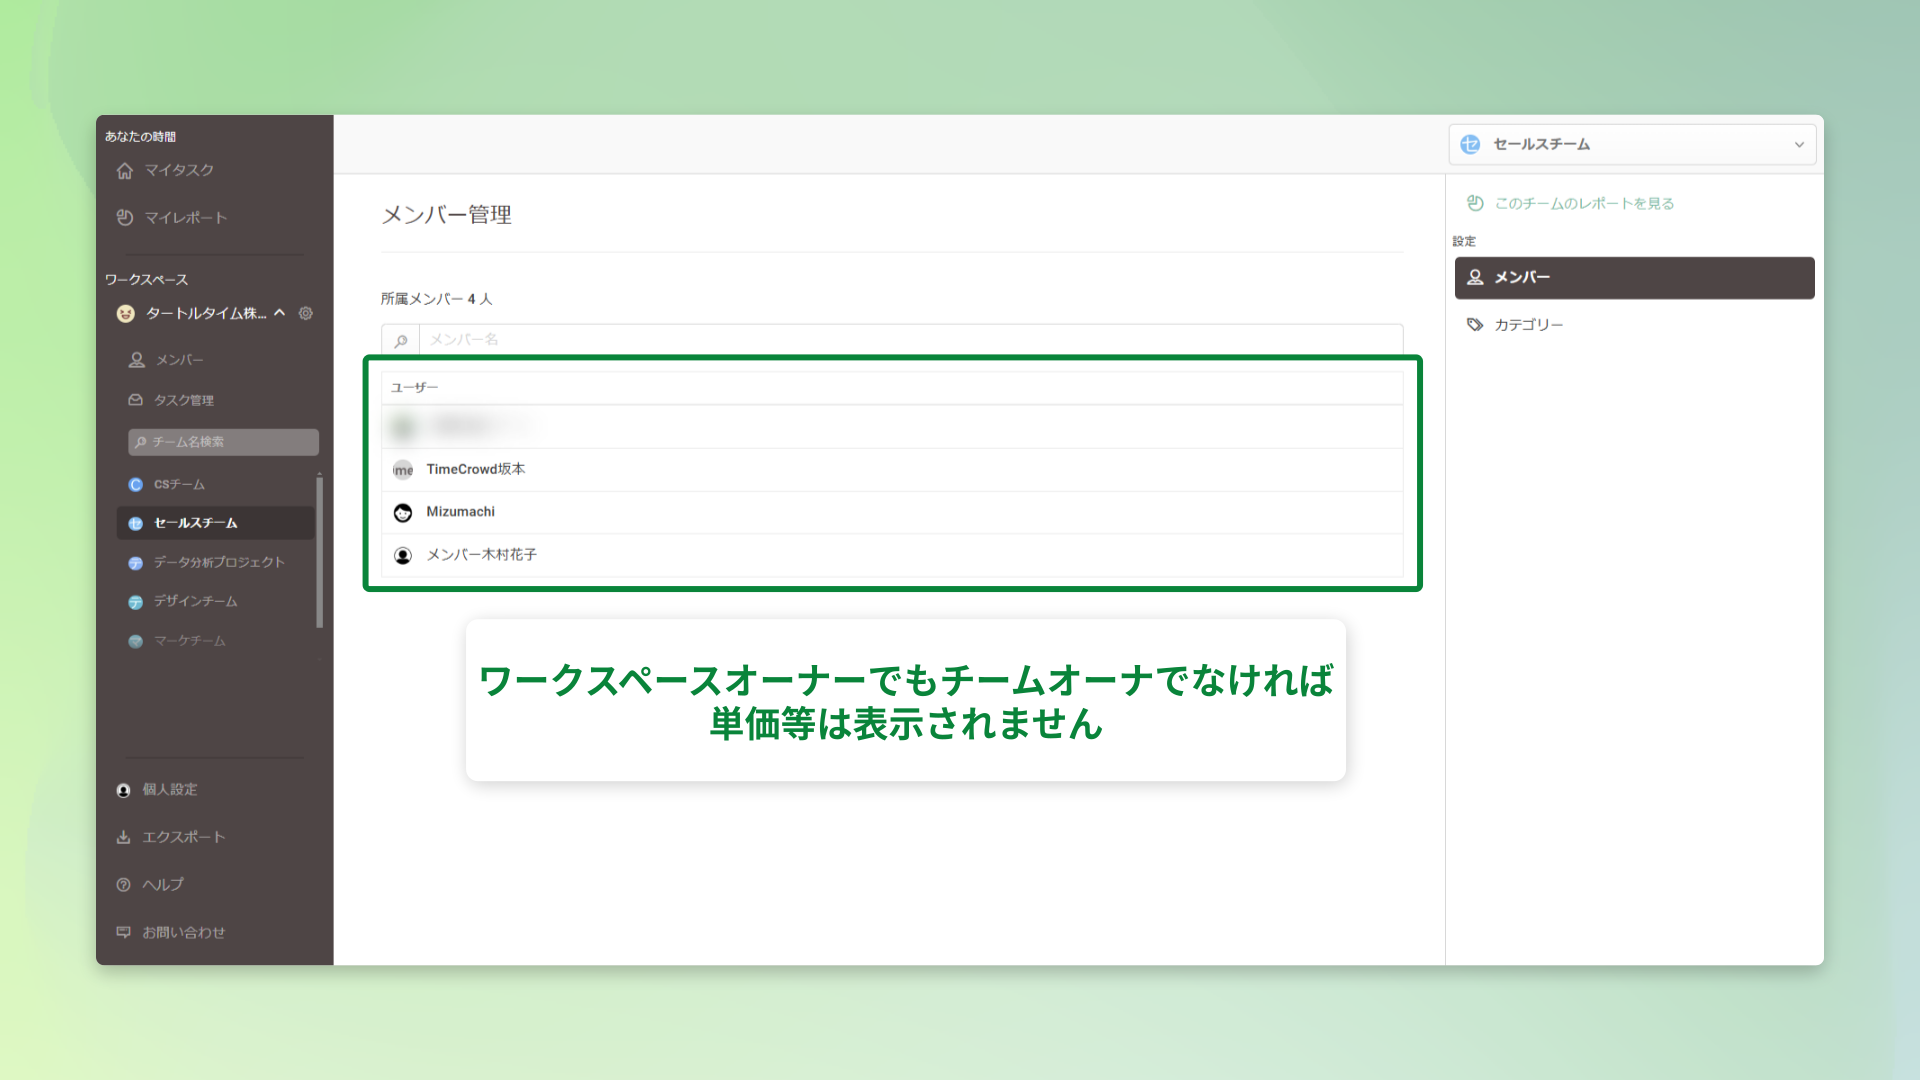
Task: Open マイレポート in the sidebar
Action: 185,217
